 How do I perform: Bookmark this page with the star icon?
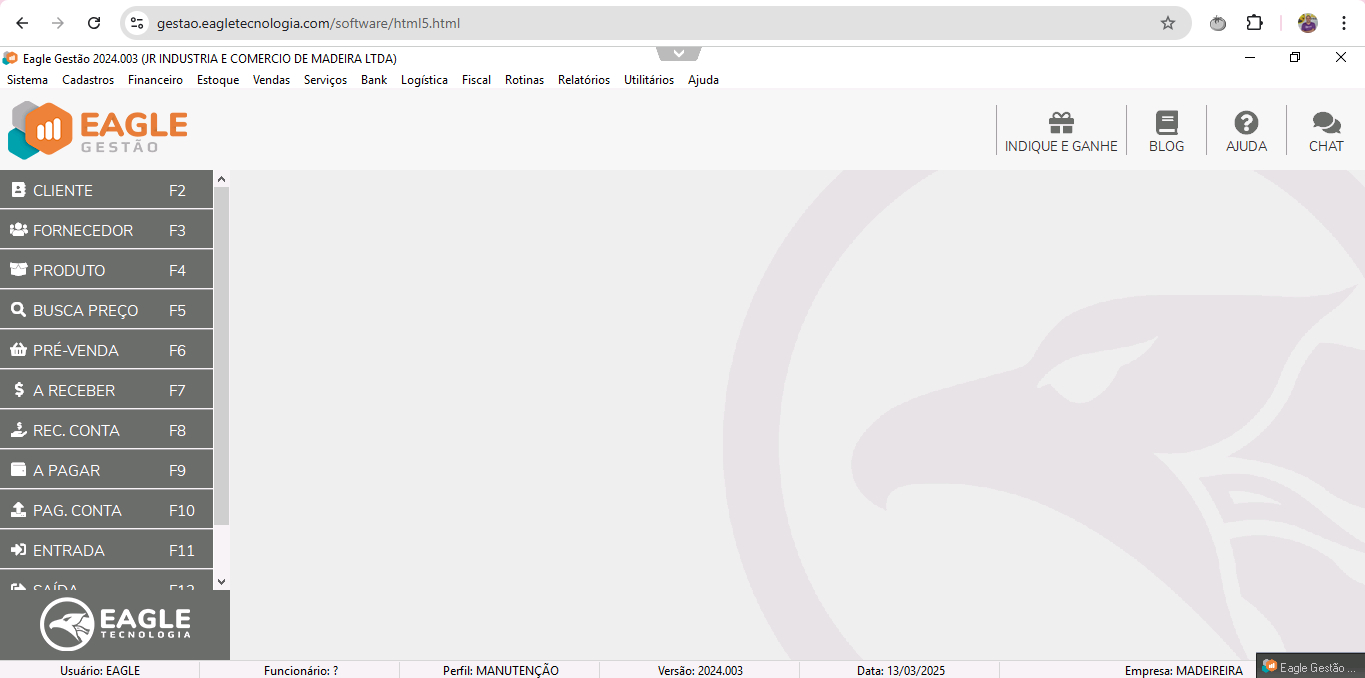coord(1167,23)
